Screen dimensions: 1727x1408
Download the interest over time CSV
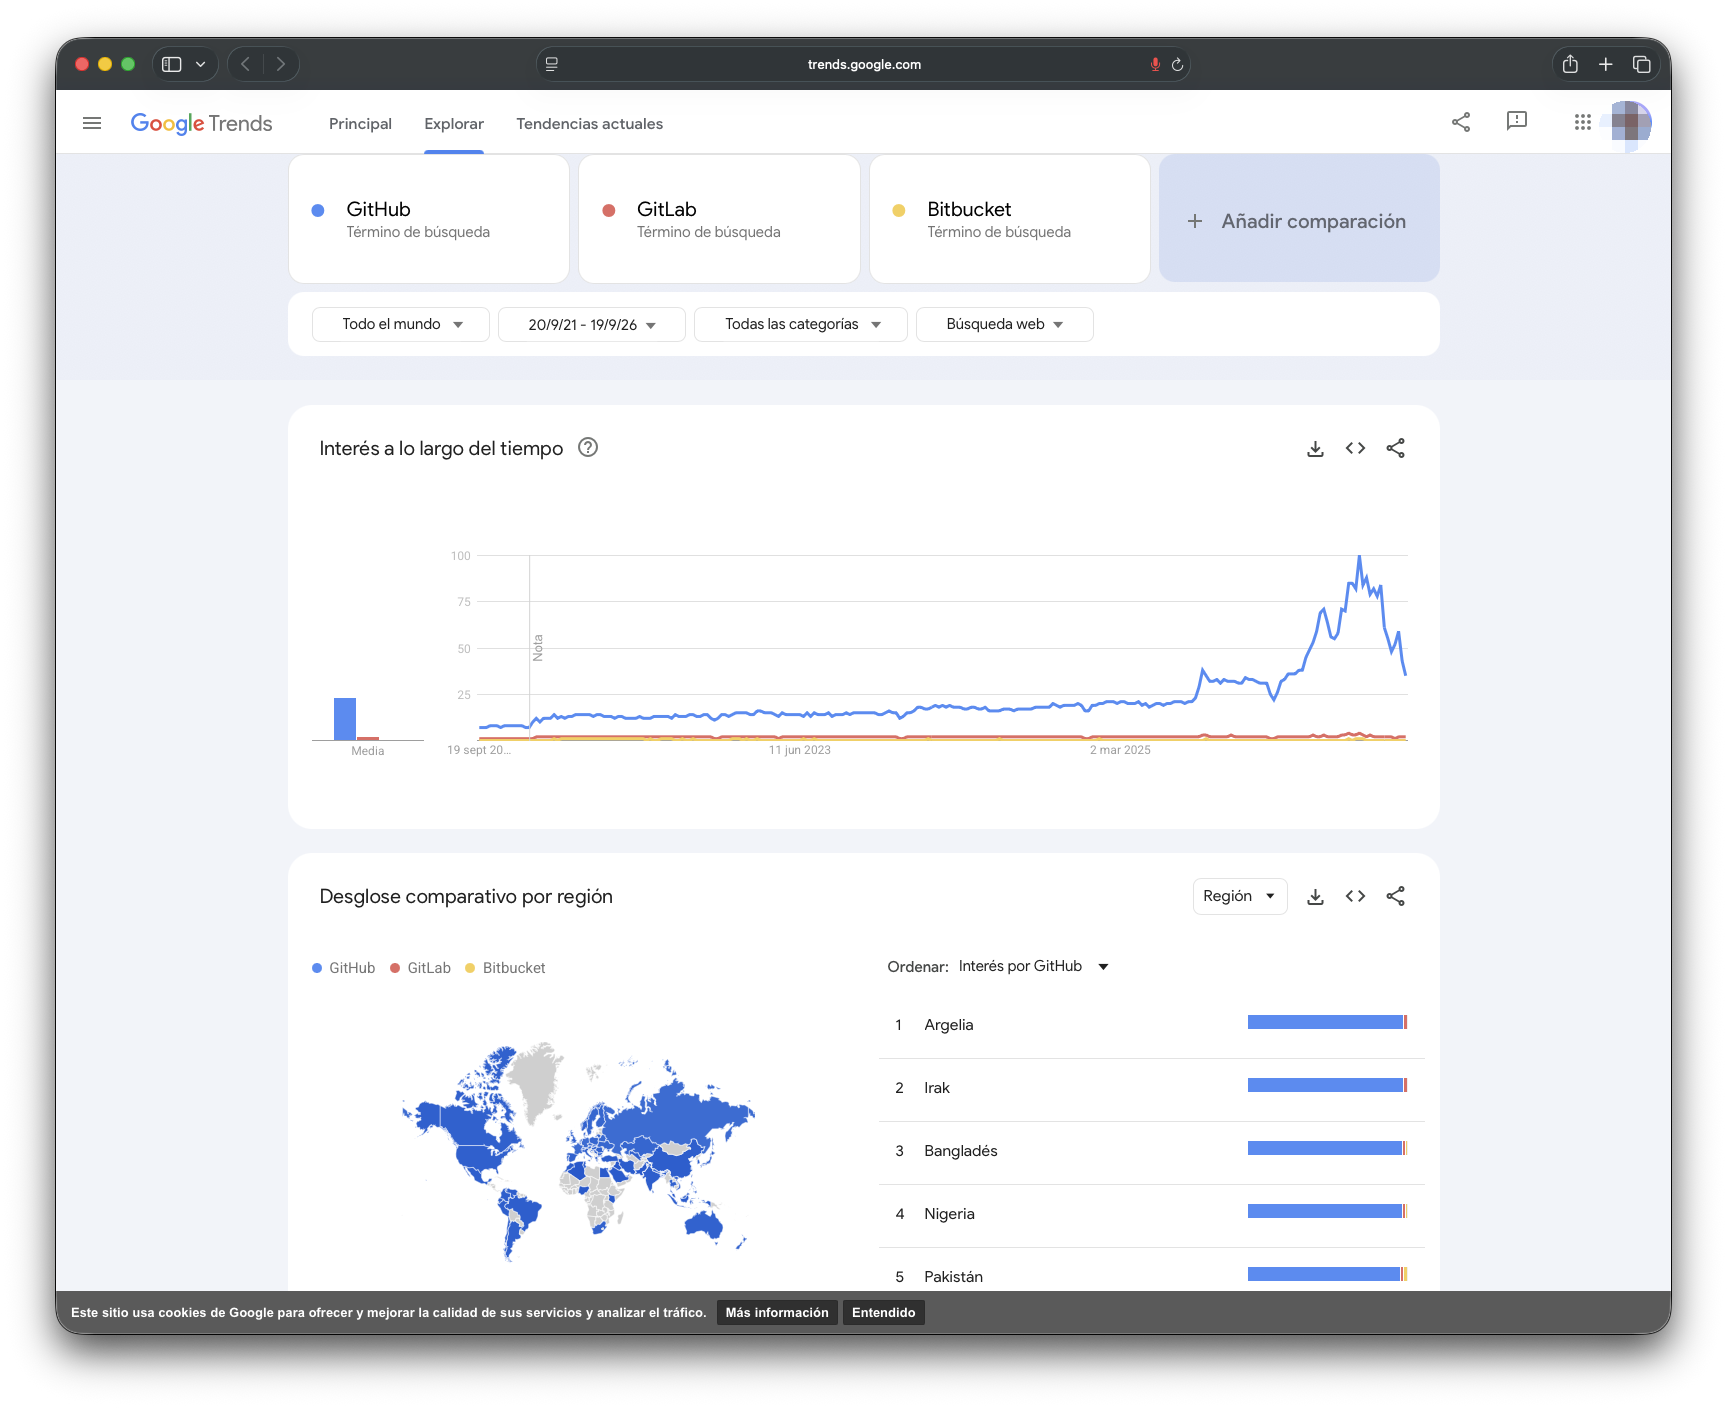tap(1315, 449)
